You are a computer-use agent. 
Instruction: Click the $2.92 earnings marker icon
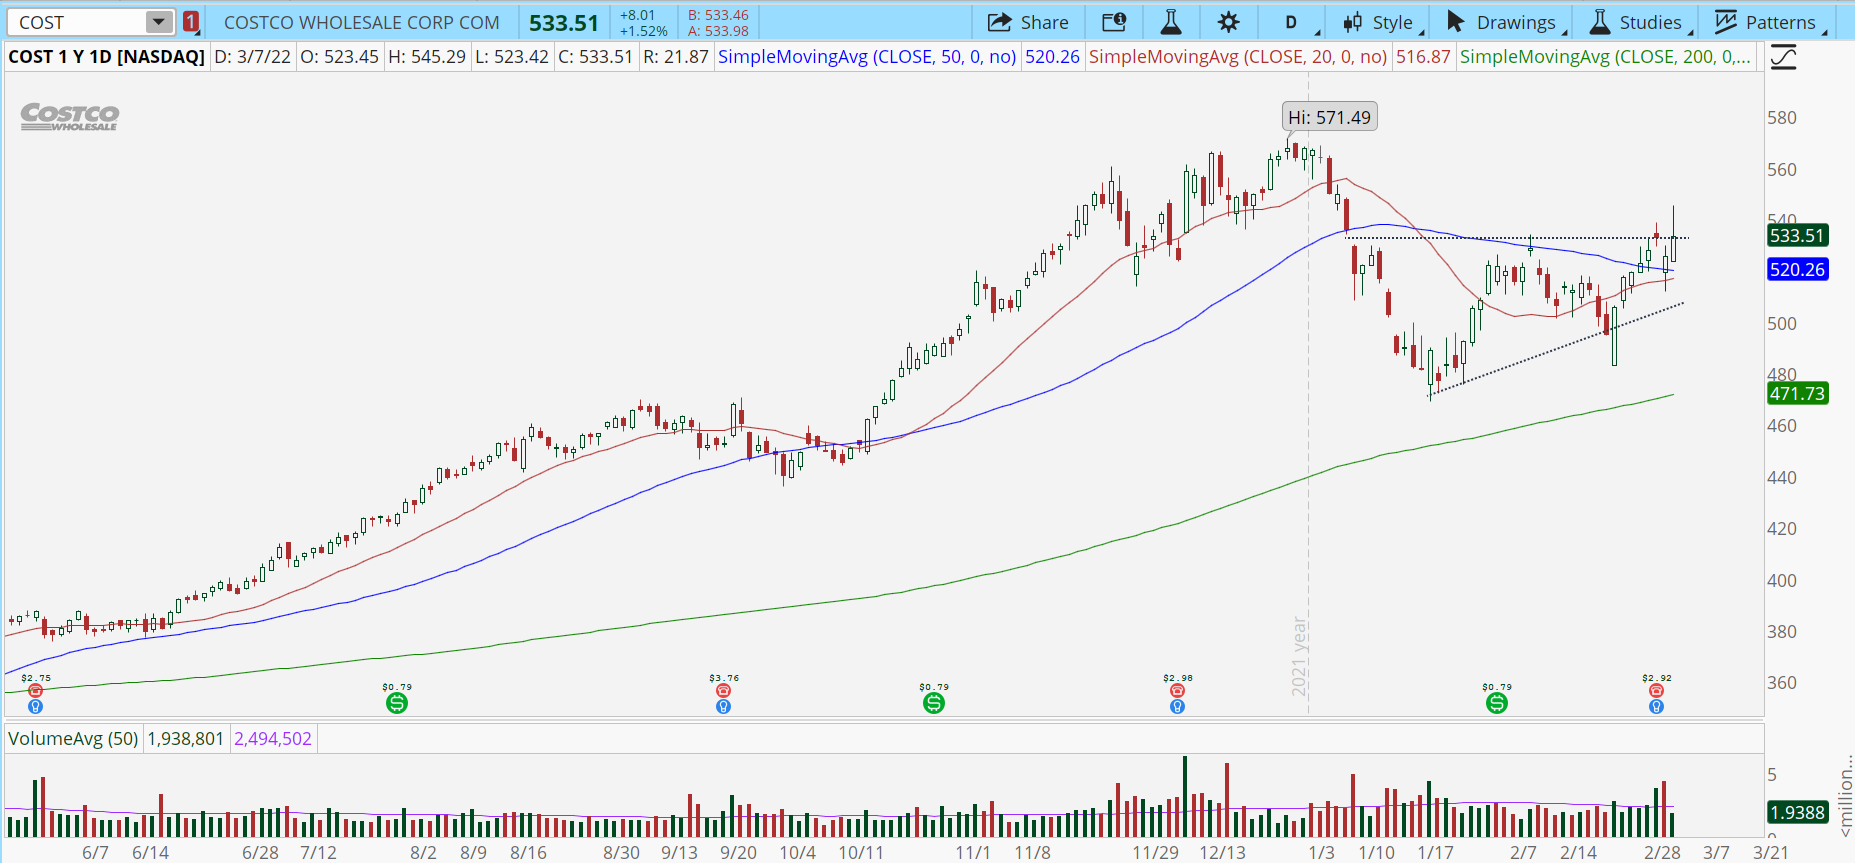click(1656, 690)
